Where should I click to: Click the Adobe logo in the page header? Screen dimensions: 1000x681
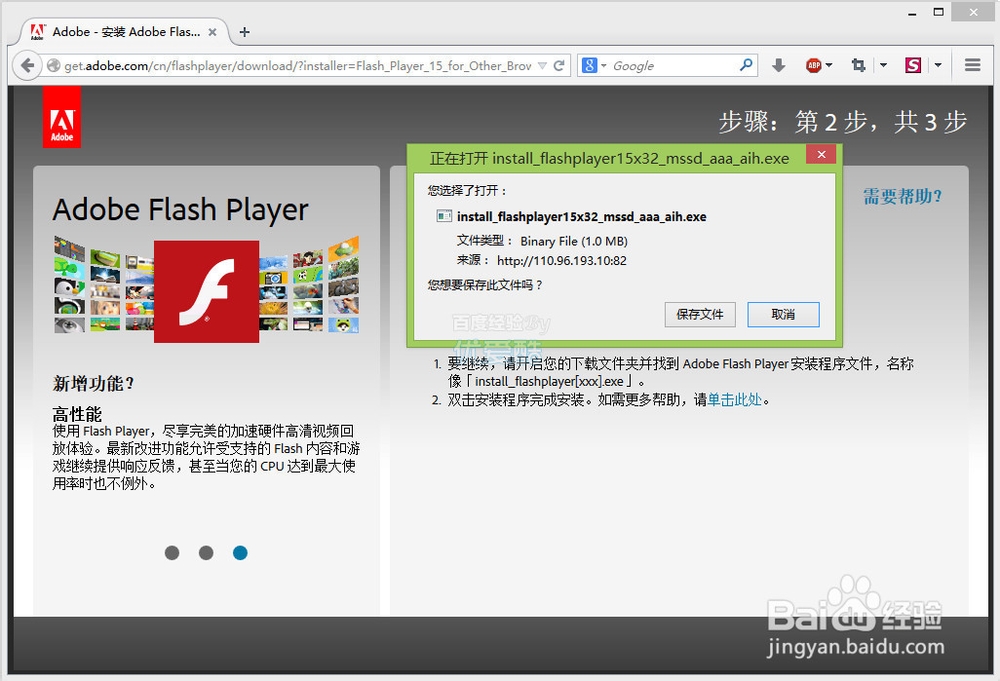click(x=62, y=116)
